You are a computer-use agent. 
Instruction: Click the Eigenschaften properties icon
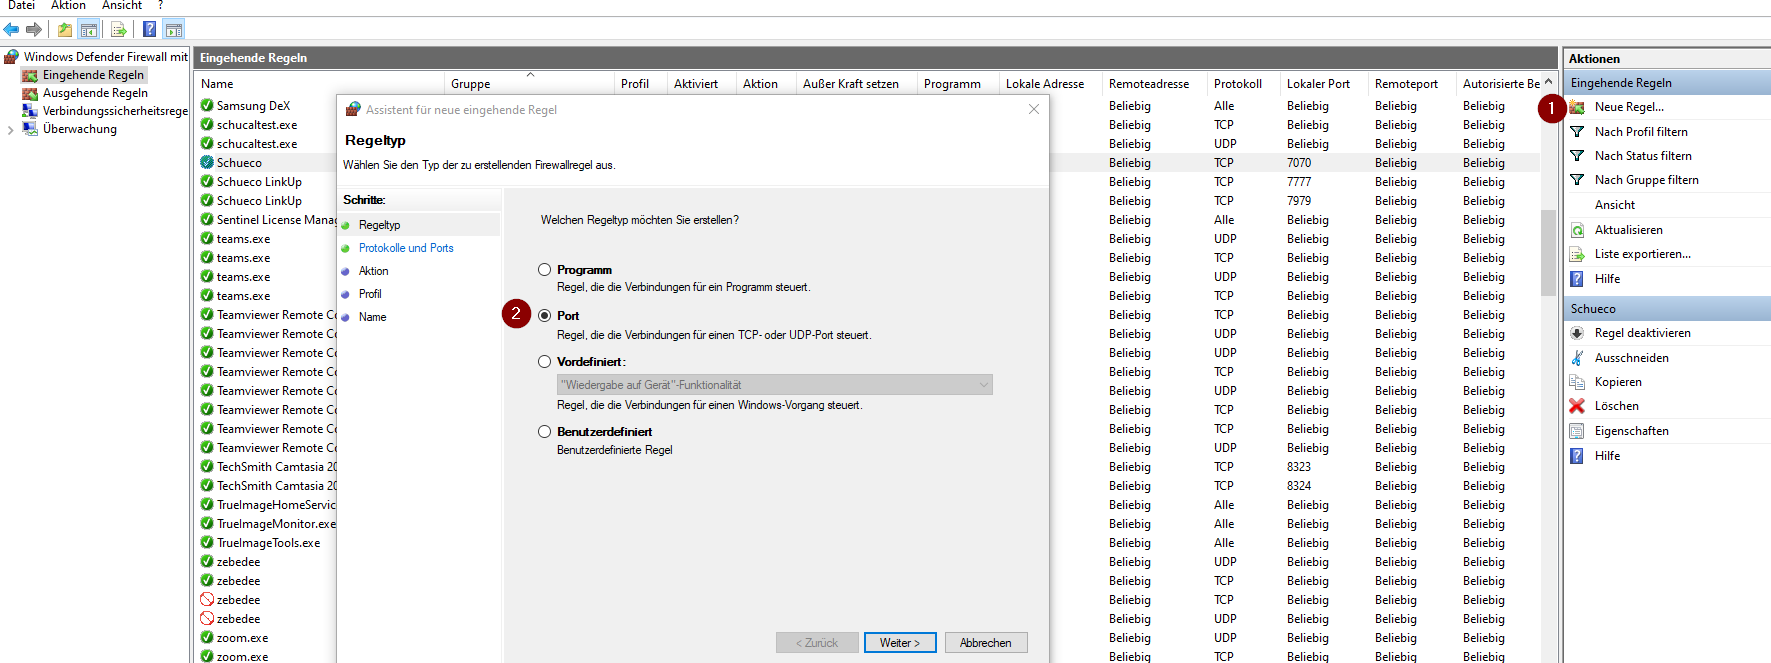click(x=1577, y=431)
